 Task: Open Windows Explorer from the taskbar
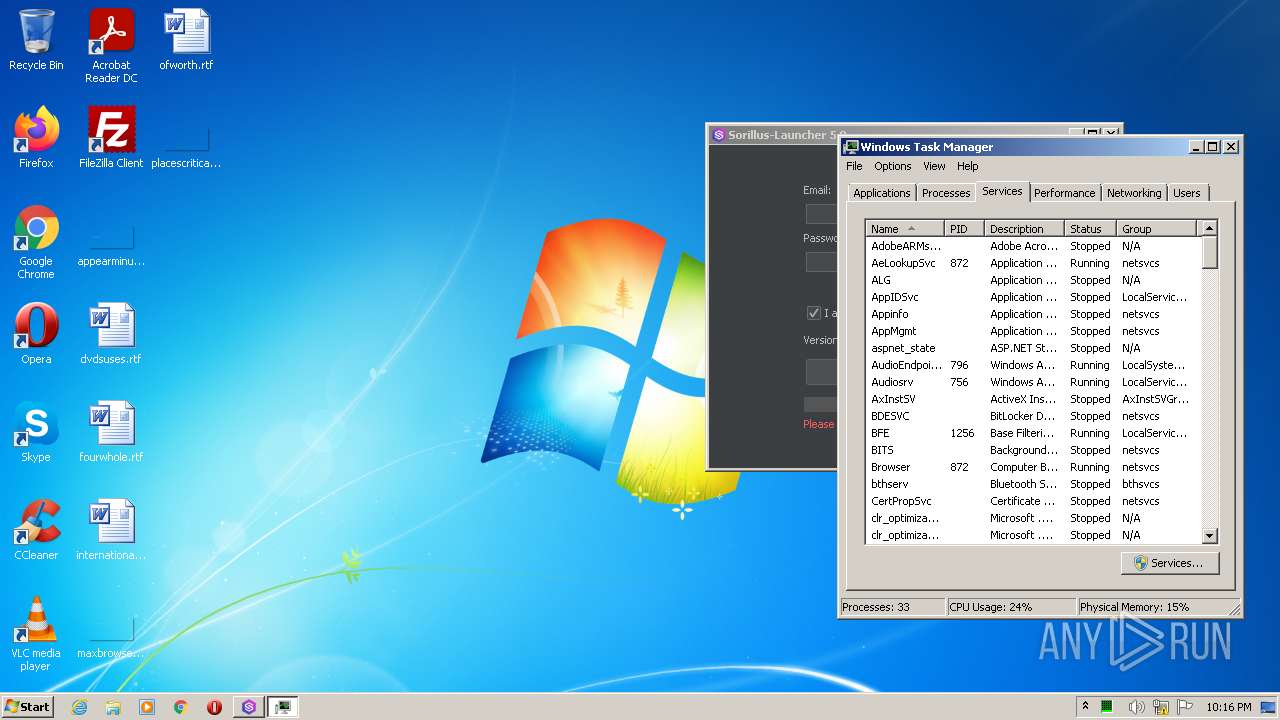coord(113,707)
